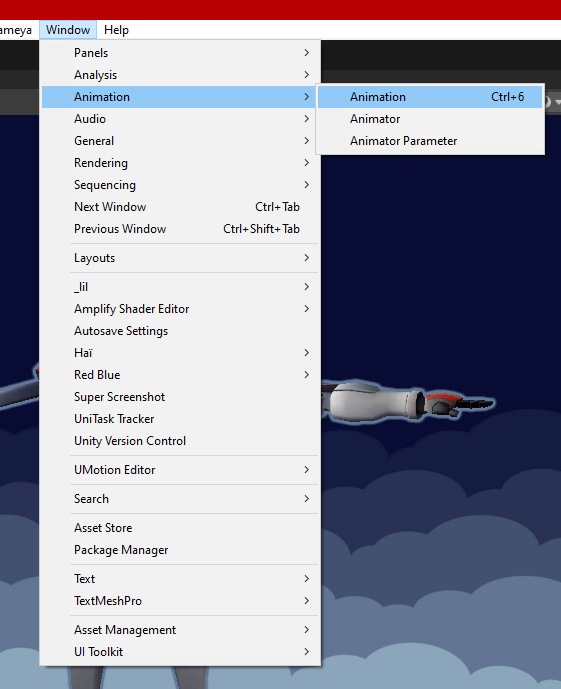
Task: Select Next Window menu item
Action: point(180,207)
